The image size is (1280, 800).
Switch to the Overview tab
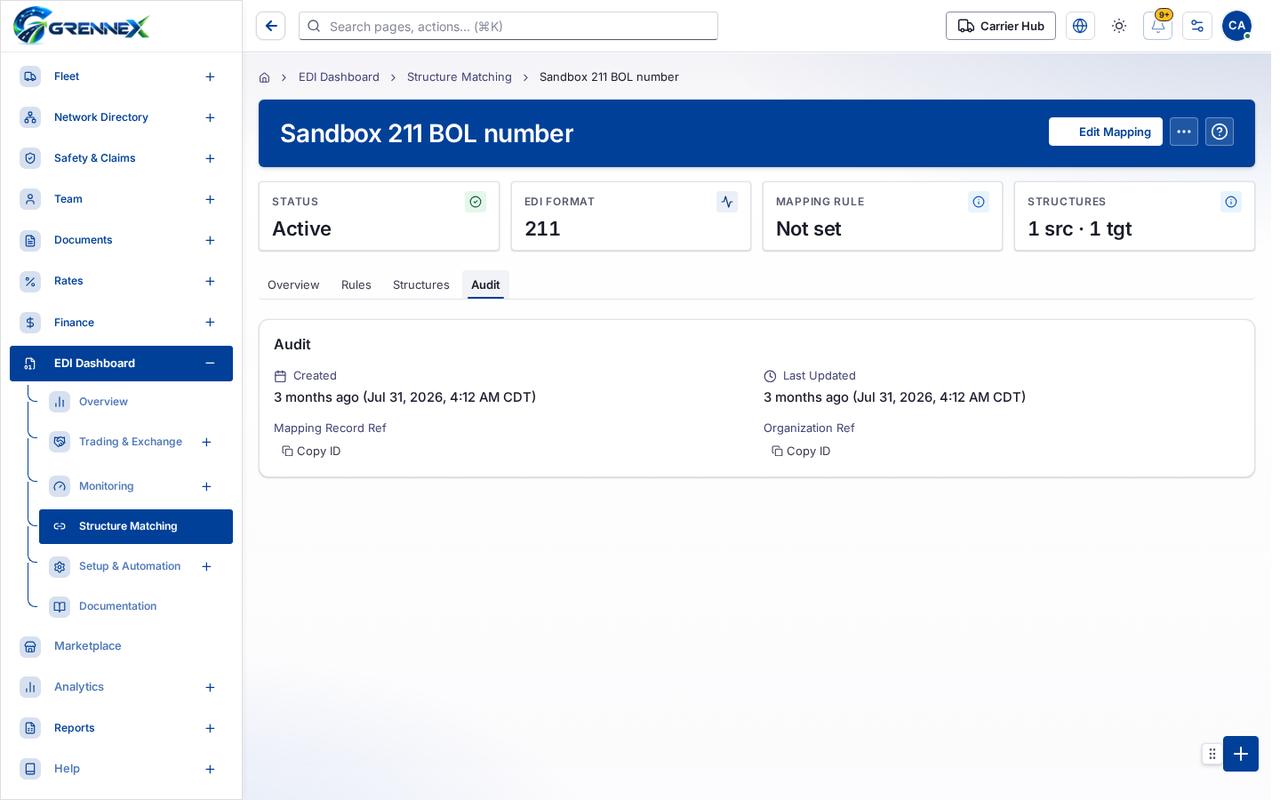tap(293, 285)
